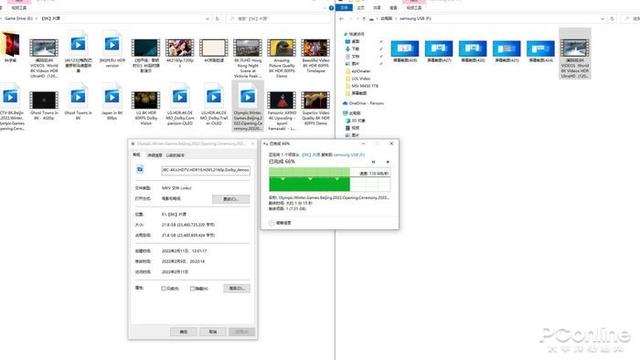
Task: Toggle the hidden attribute checkbox
Action: click(x=192, y=289)
